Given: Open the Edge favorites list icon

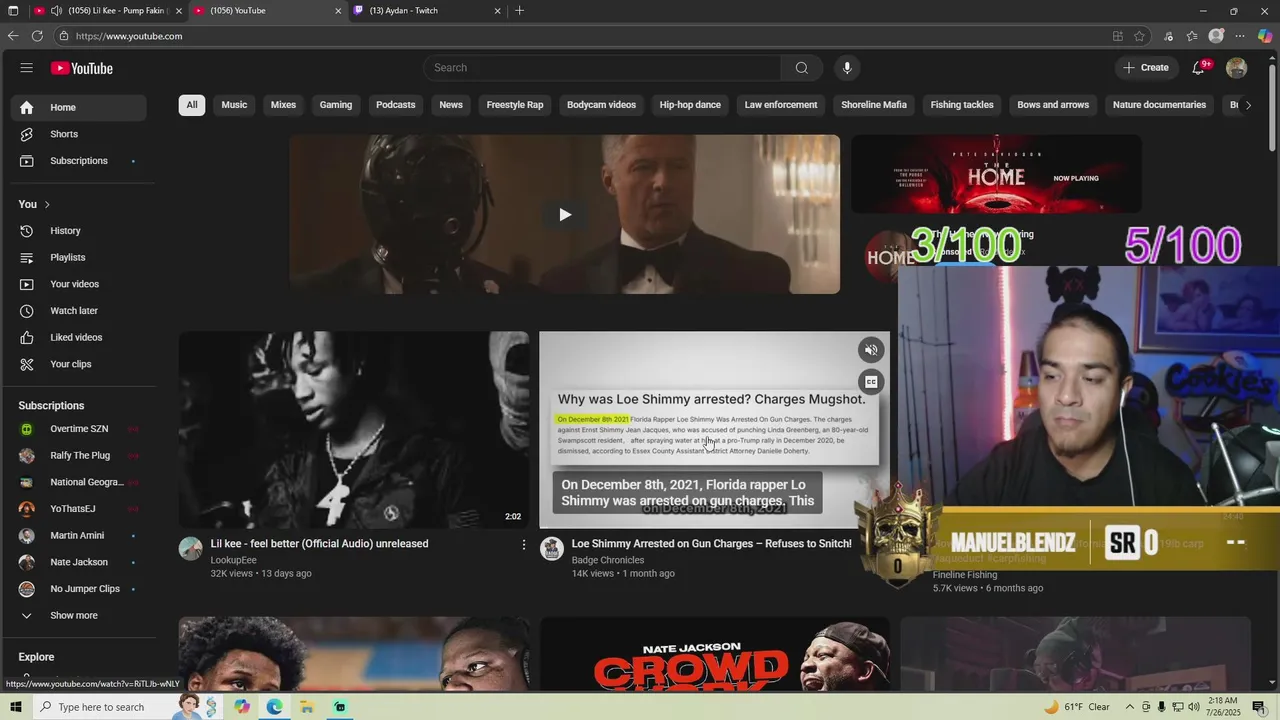Looking at the screenshot, I should pyautogui.click(x=1192, y=36).
